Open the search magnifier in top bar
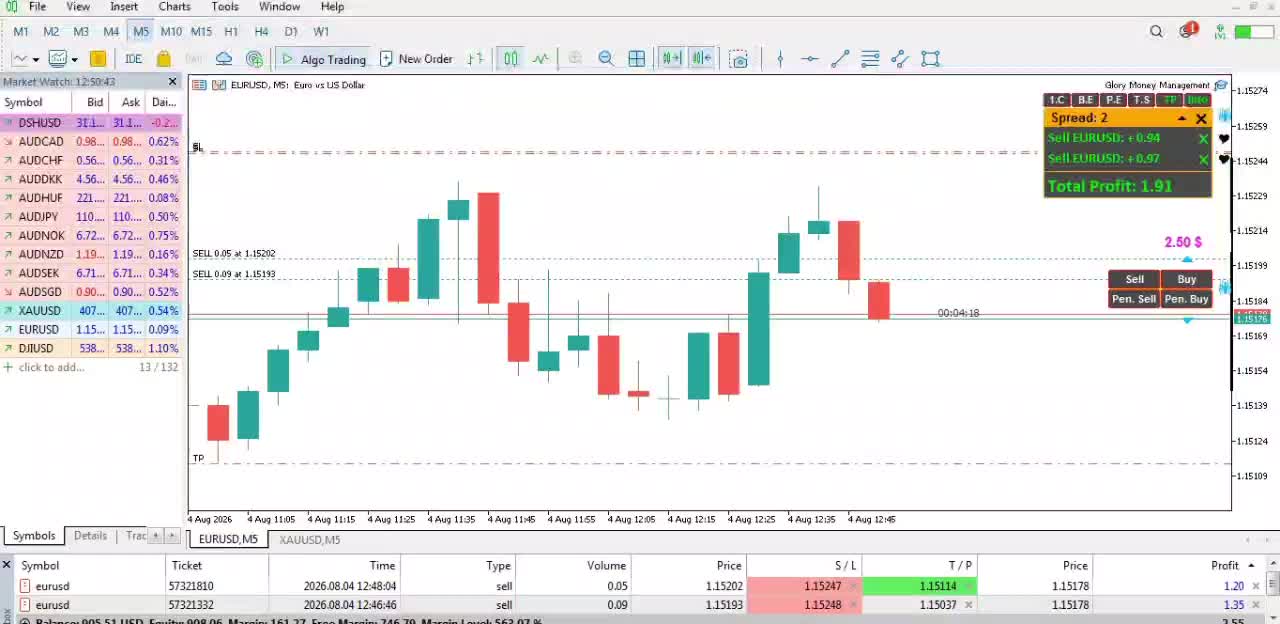Screen dimensions: 1280x624 tap(1156, 32)
